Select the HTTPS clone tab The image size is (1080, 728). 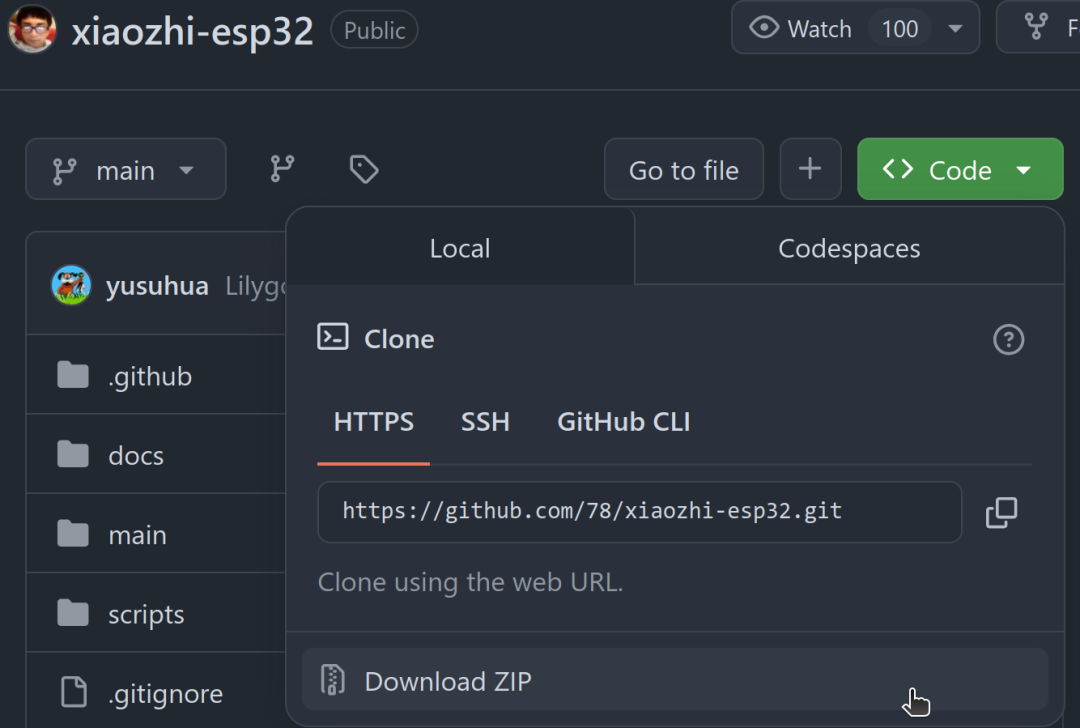[x=373, y=422]
